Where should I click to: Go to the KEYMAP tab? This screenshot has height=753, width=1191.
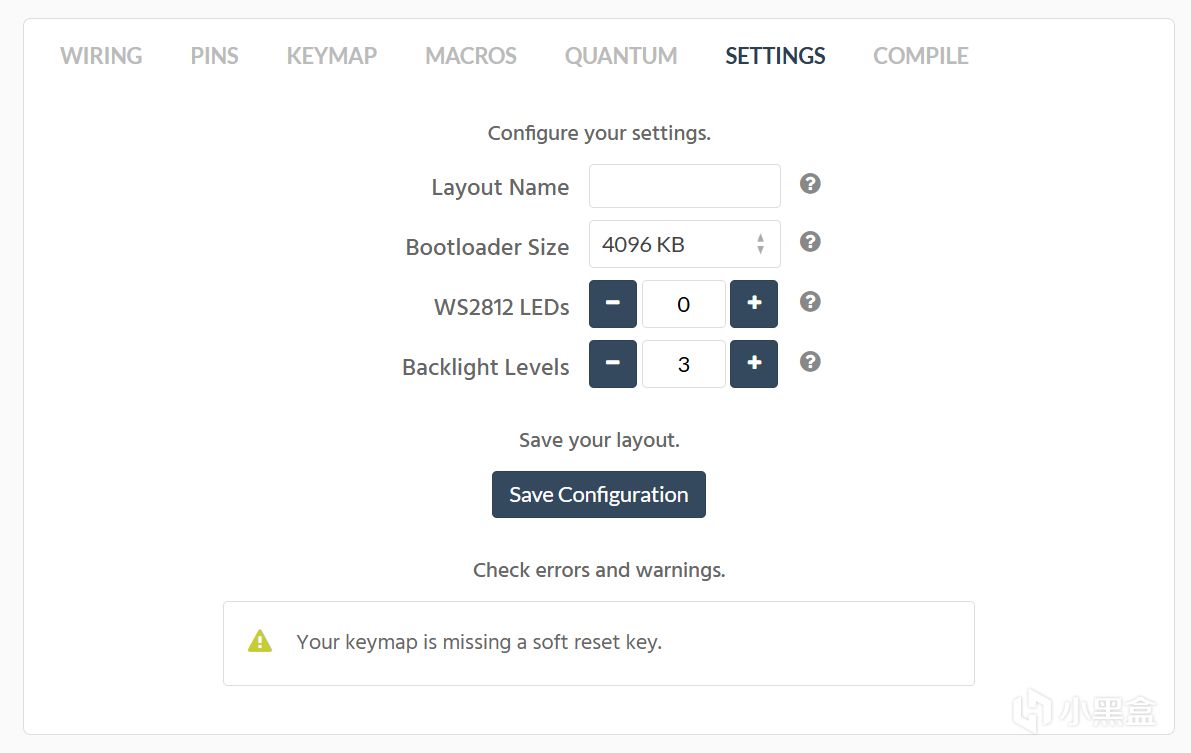(x=331, y=56)
